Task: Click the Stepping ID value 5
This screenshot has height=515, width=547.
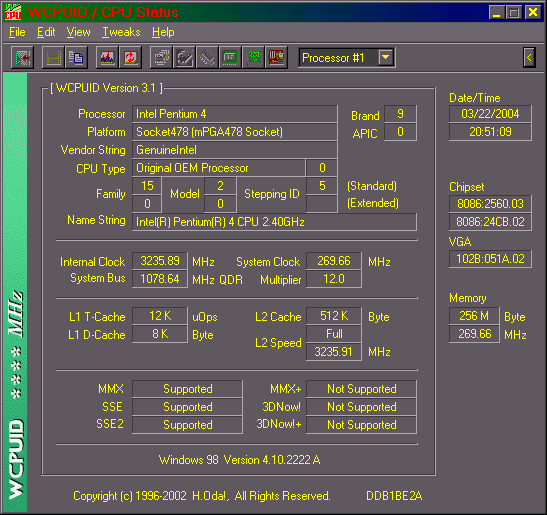Action: pyautogui.click(x=322, y=186)
